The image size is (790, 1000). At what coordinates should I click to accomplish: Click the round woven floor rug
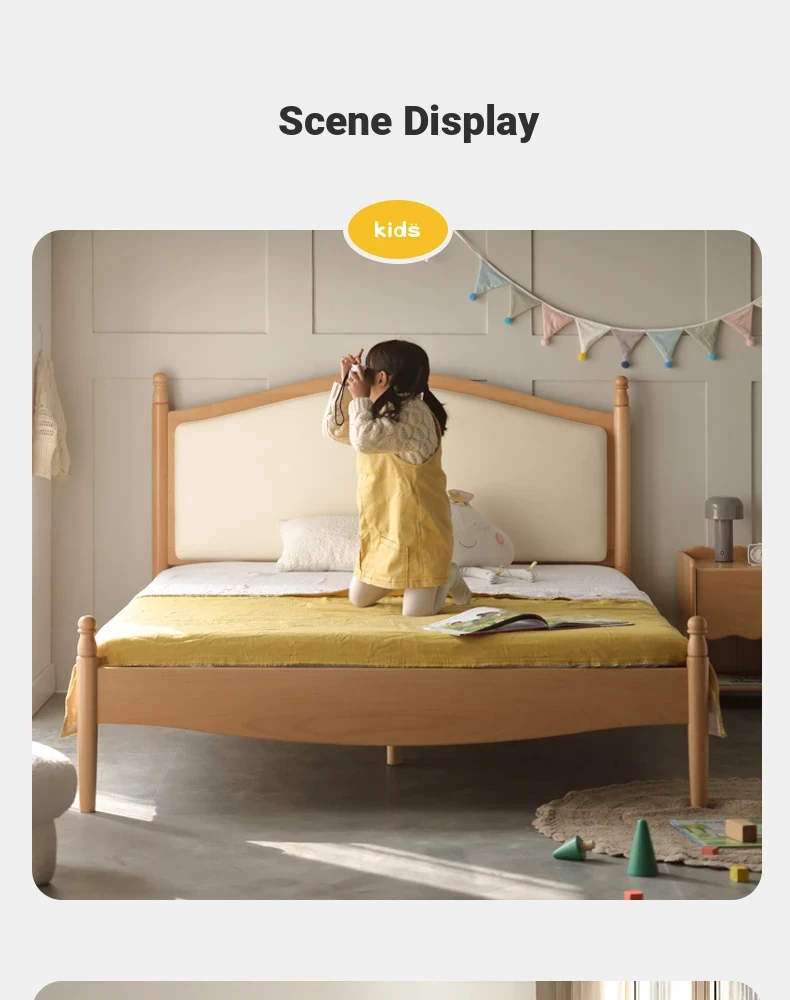click(648, 822)
